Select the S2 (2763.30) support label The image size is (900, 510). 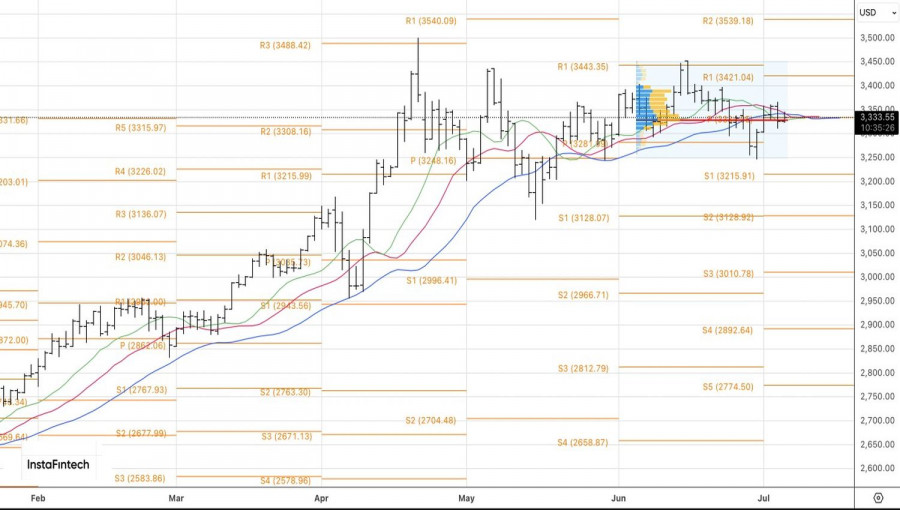pyautogui.click(x=285, y=393)
